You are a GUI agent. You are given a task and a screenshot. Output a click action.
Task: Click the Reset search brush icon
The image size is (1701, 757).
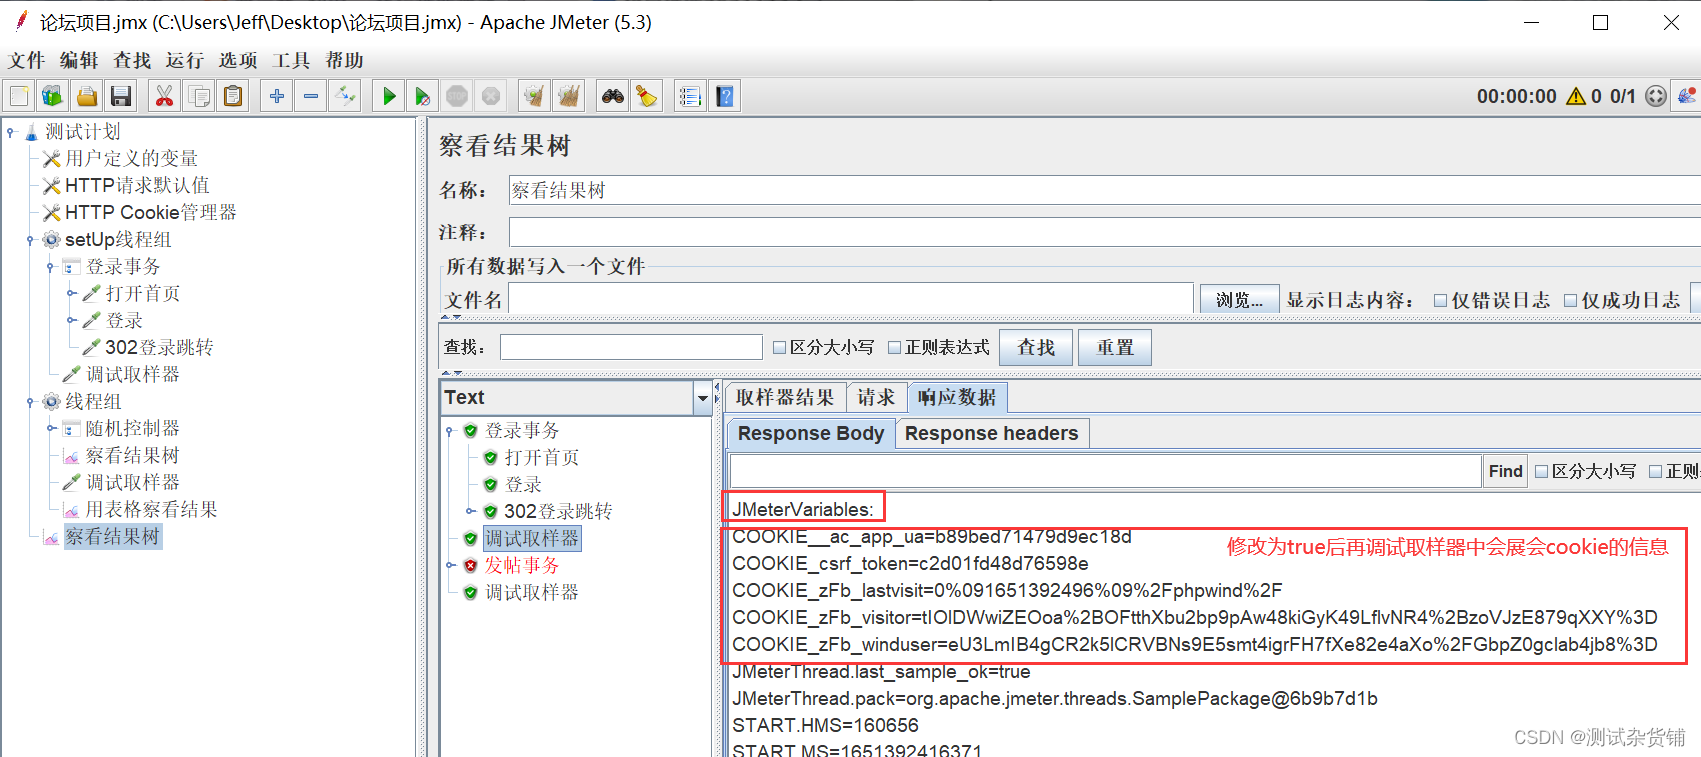tap(647, 96)
